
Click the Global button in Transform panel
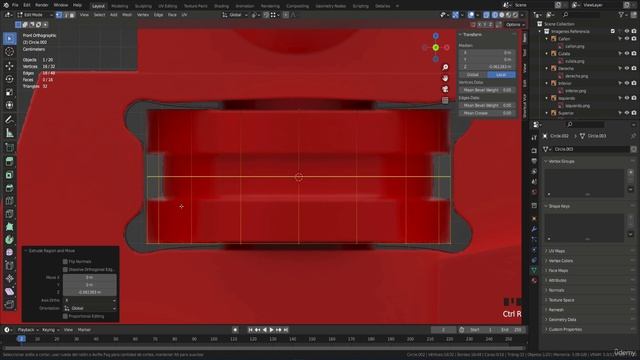click(473, 75)
